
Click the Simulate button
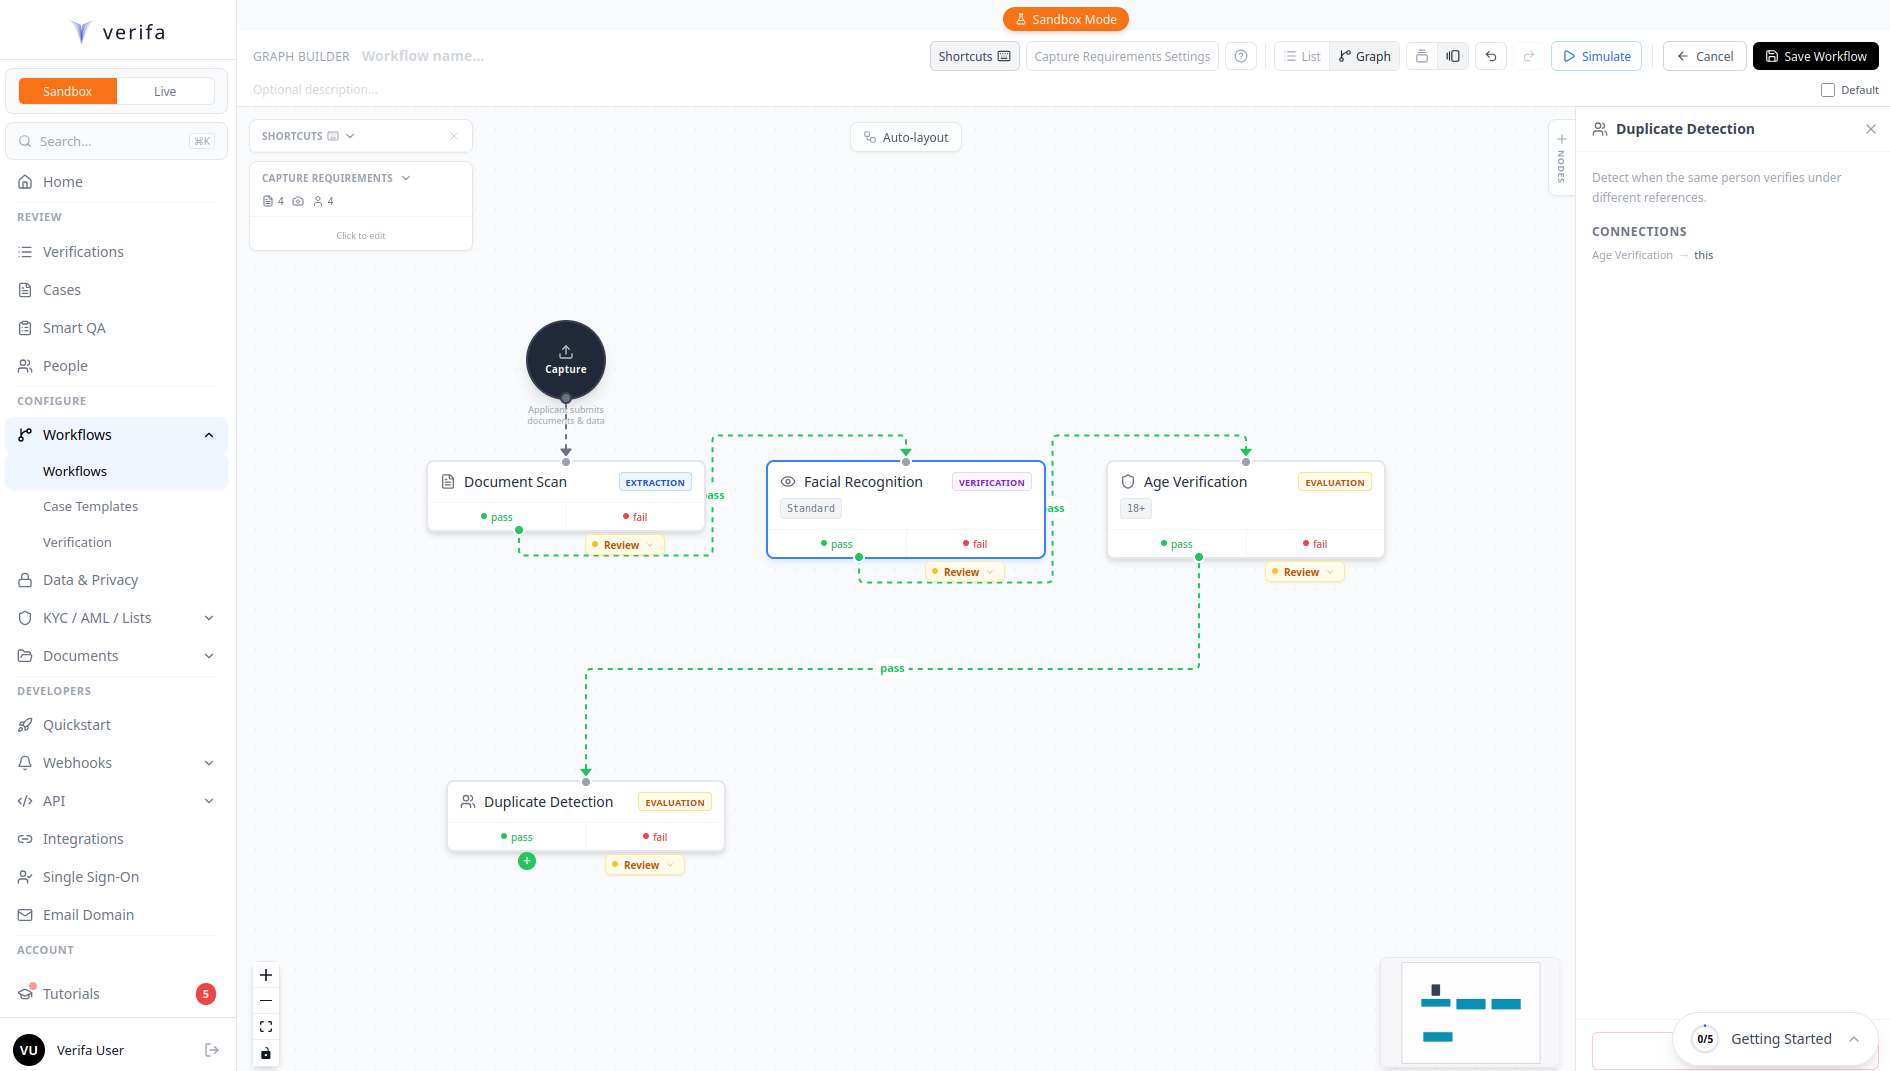[x=1596, y=56]
